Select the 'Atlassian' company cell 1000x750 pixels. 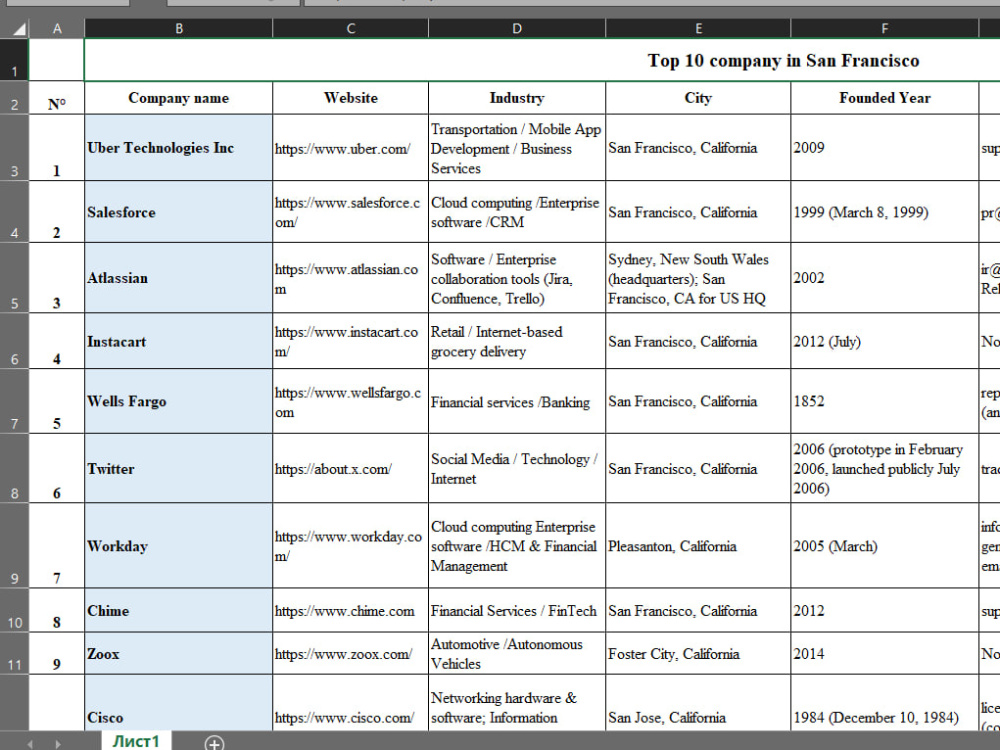point(179,277)
